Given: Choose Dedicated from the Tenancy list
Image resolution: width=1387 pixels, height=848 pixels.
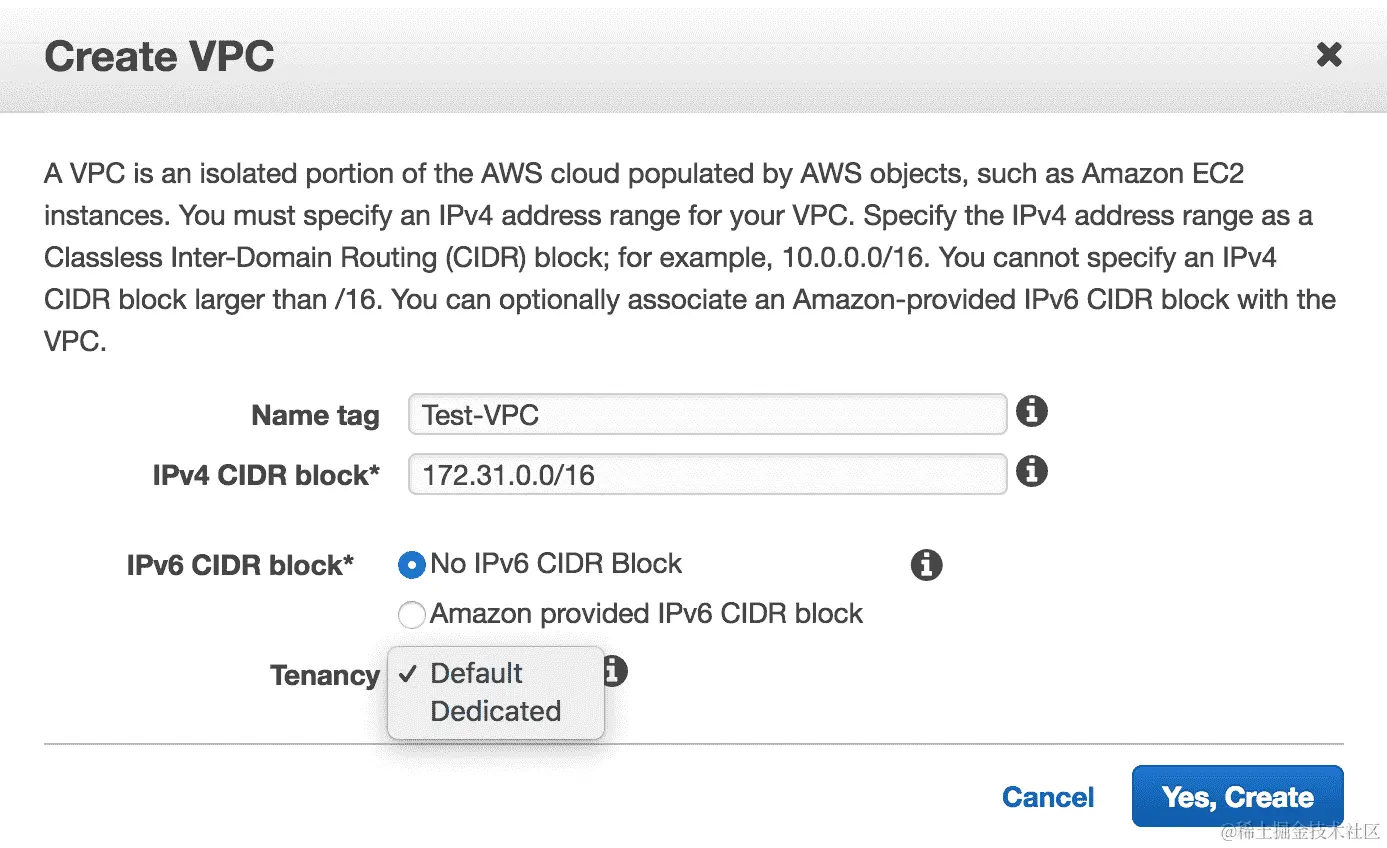Looking at the screenshot, I should point(495,711).
